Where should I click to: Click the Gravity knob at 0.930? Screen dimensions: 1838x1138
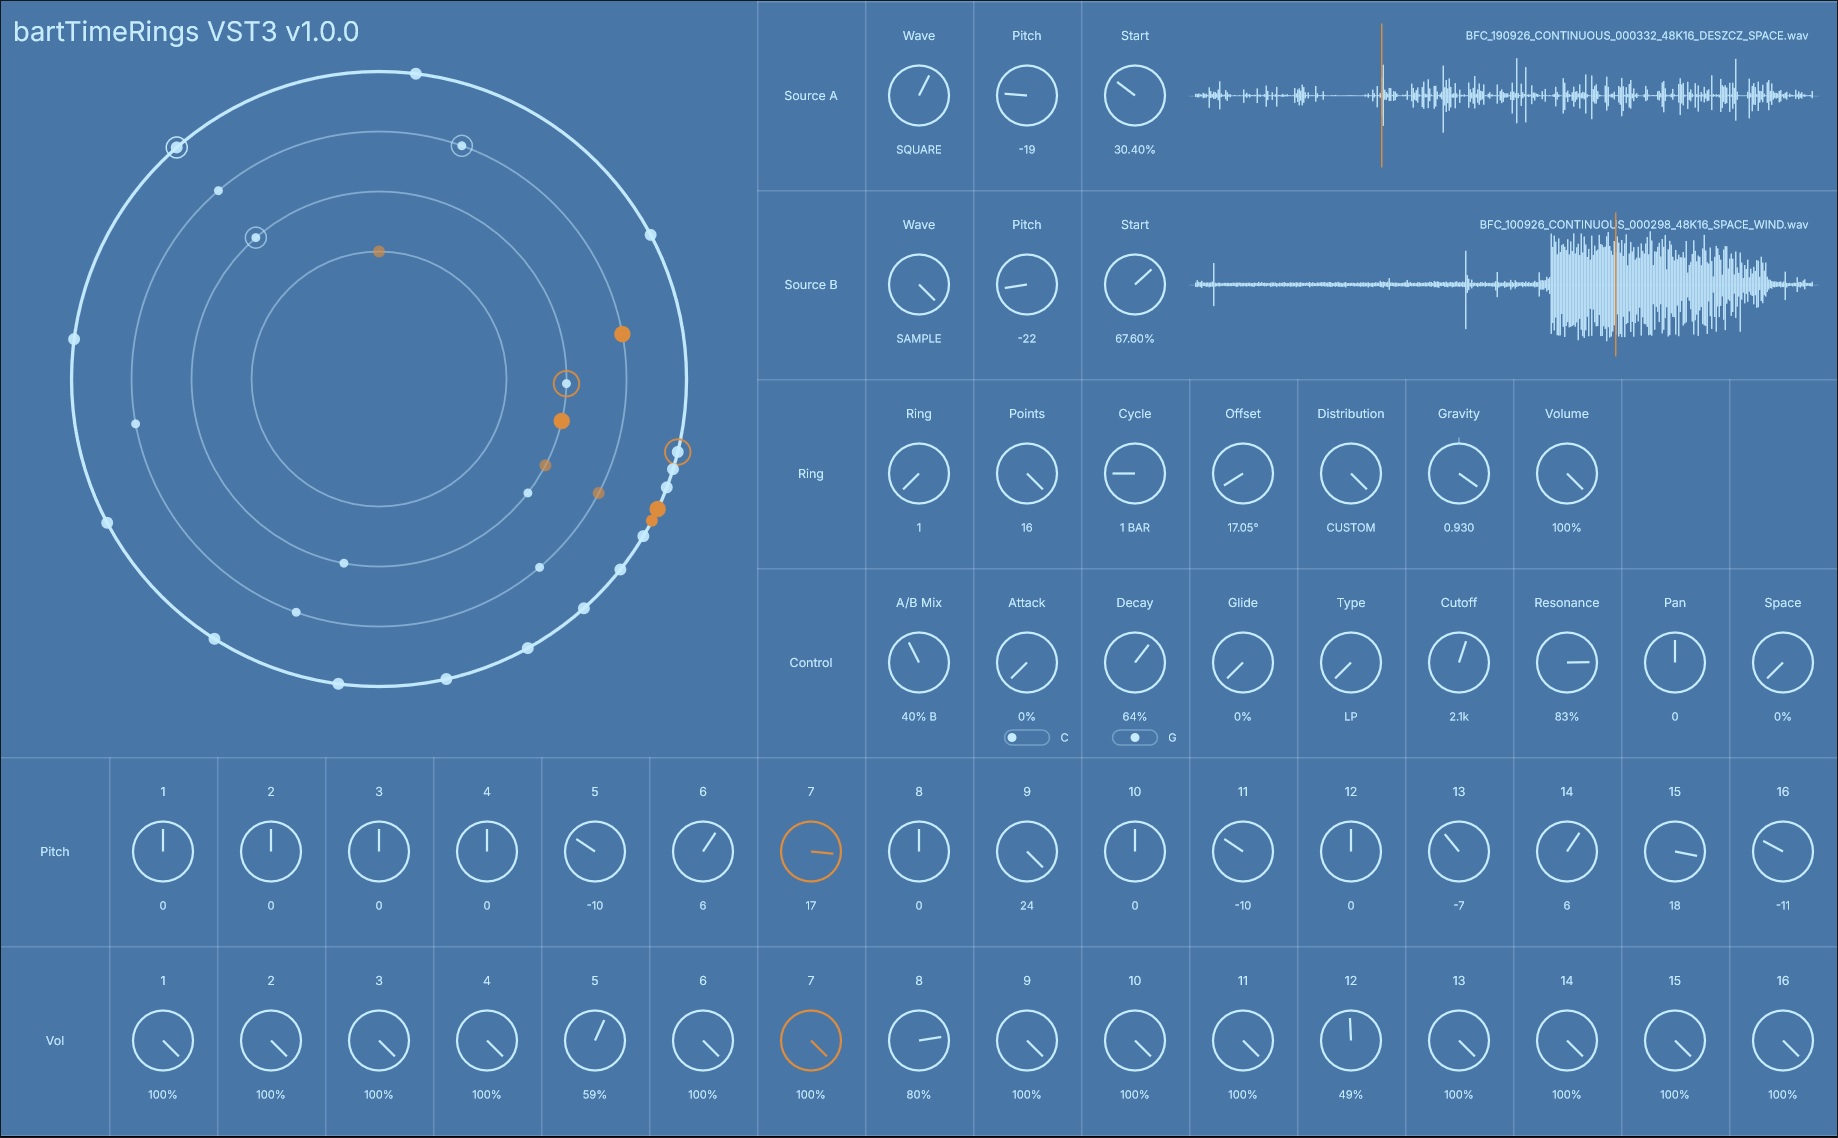pyautogui.click(x=1458, y=474)
